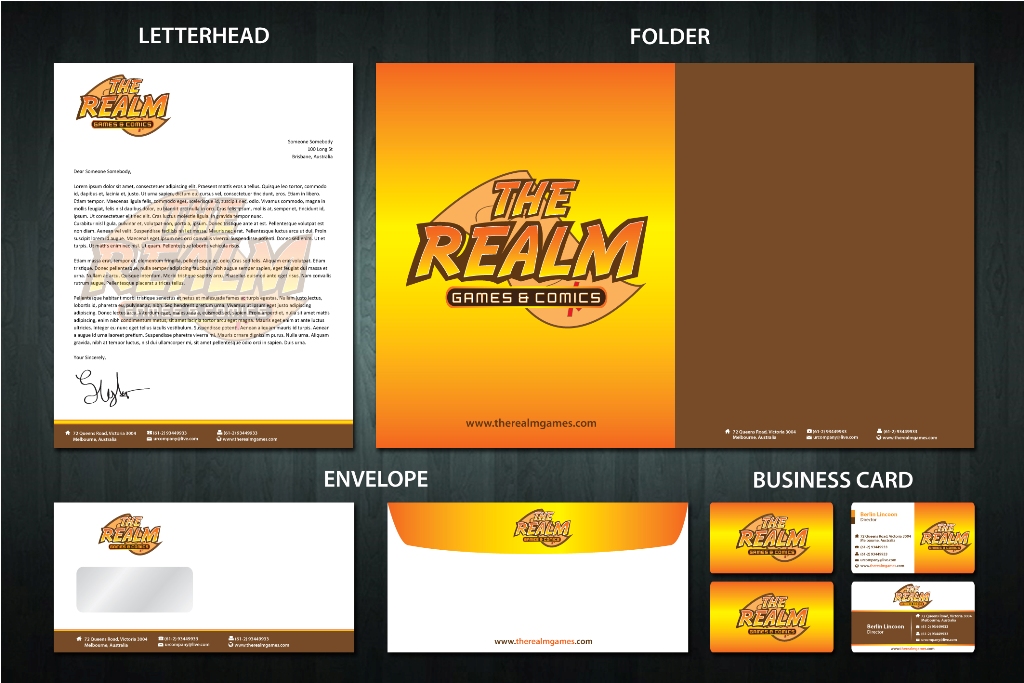Click the transparent address window on the envelope
The height and width of the screenshot is (683, 1024).
pos(134,589)
